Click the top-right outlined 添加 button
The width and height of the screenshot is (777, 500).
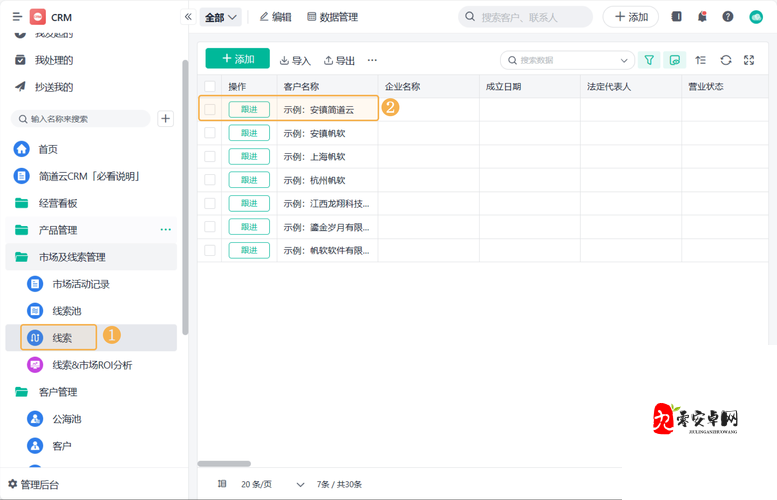[x=631, y=17]
